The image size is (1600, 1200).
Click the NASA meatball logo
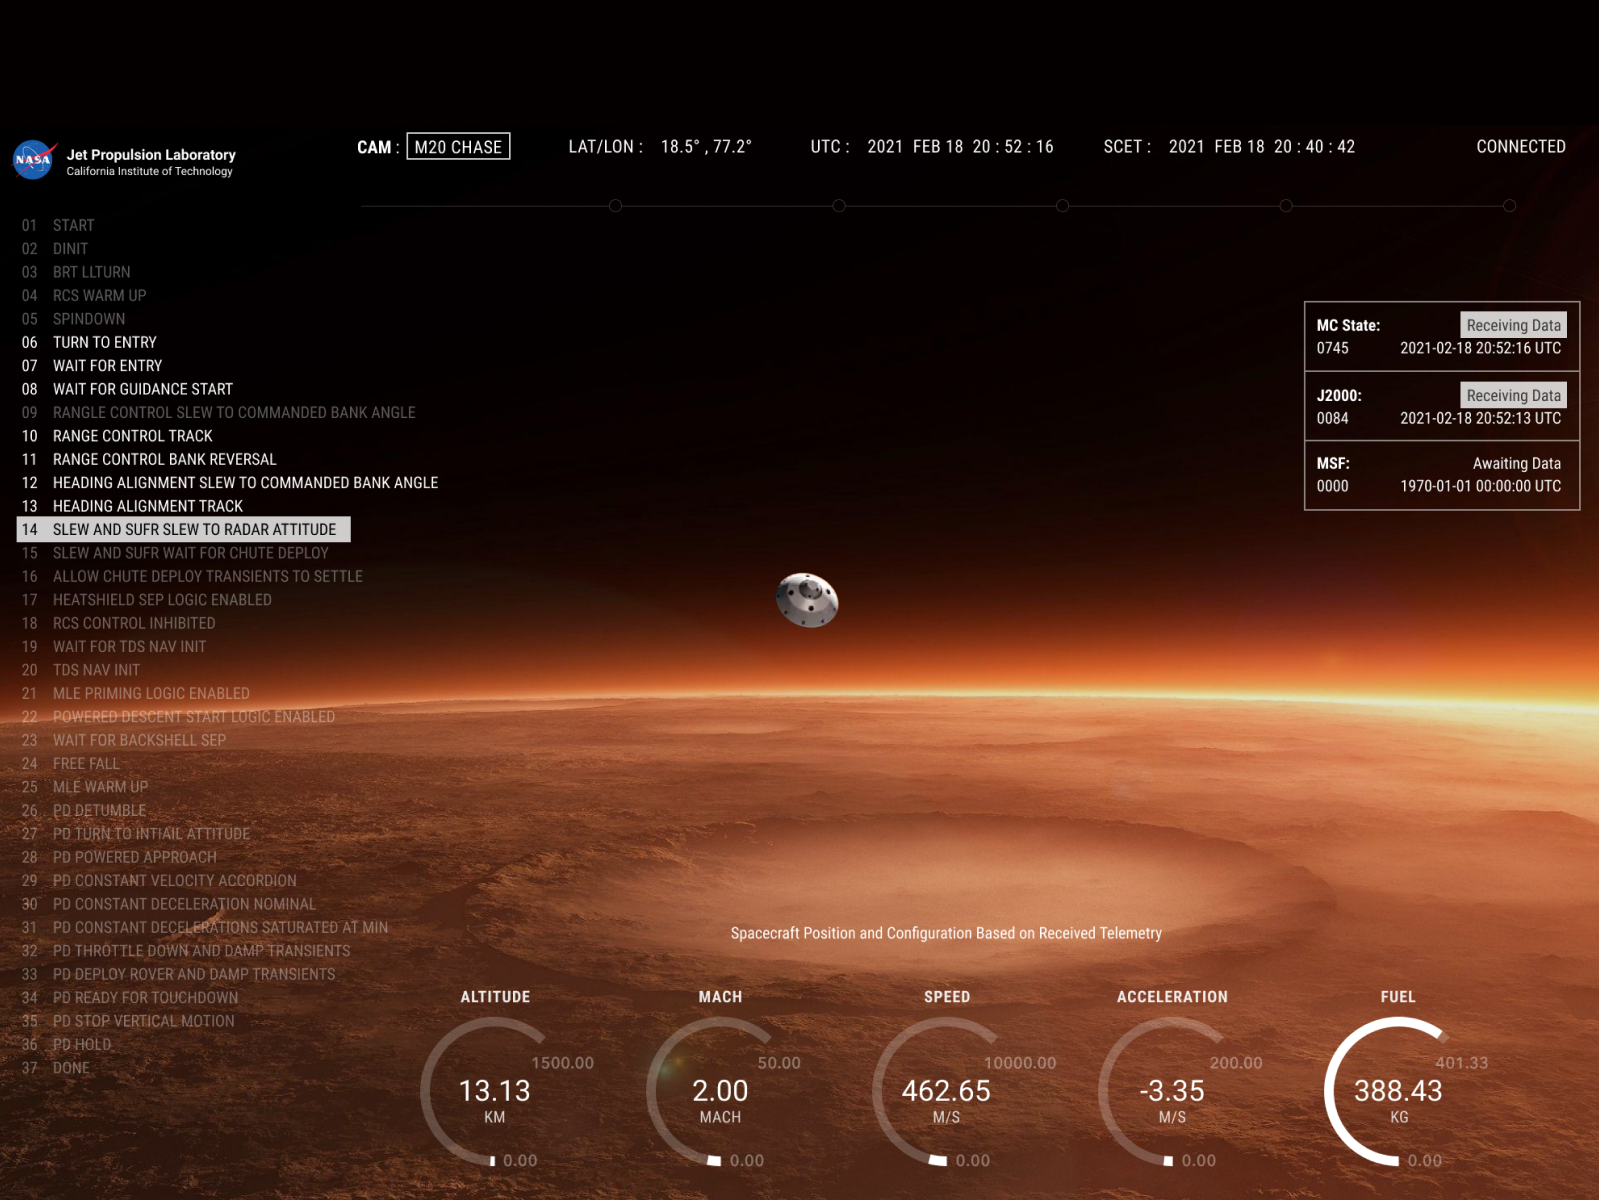34,160
